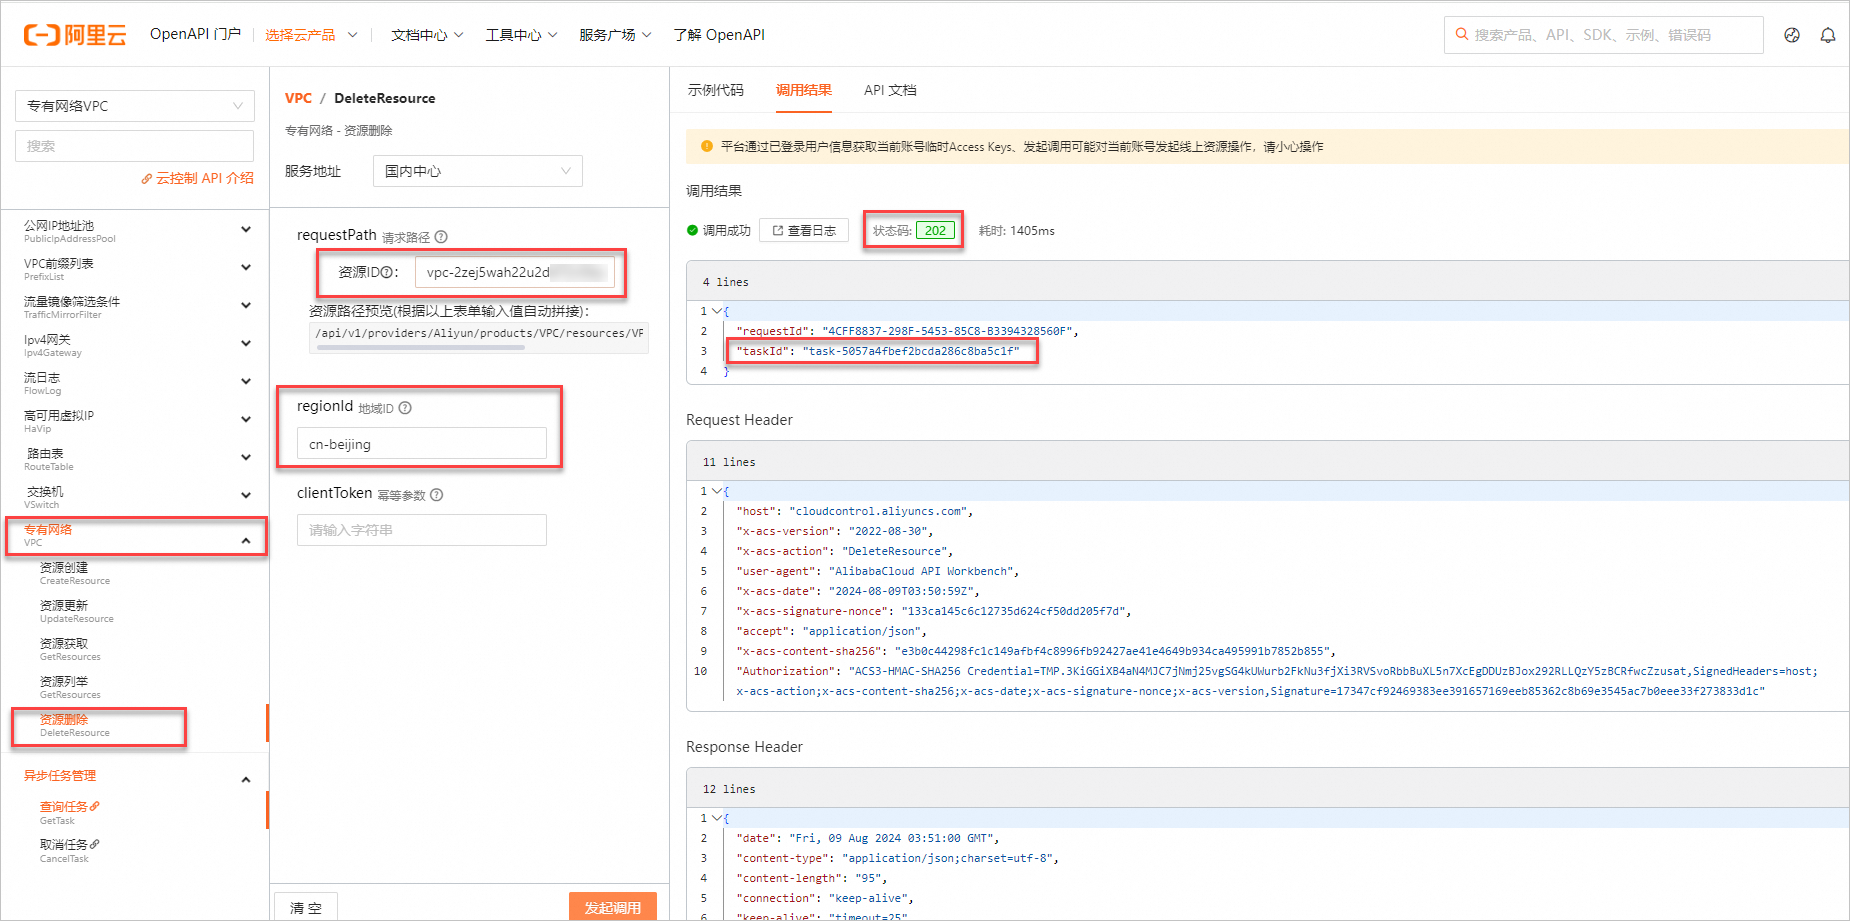This screenshot has width=1850, height=921.
Task: Focus the sidebar 搜索 field
Action: (x=135, y=146)
